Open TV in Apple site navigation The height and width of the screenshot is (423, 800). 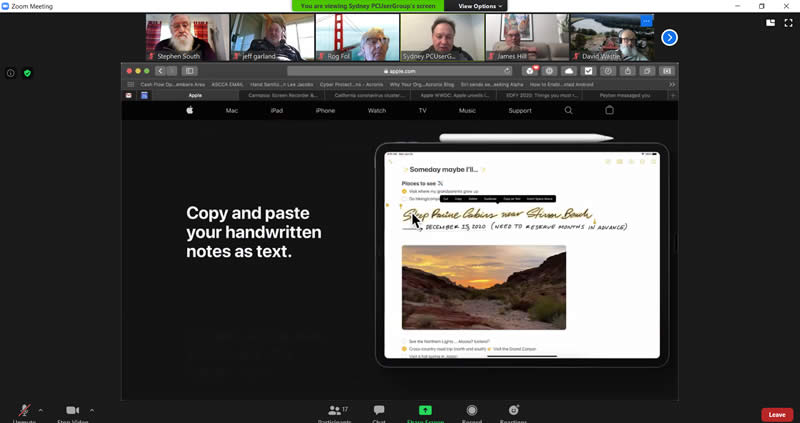[x=422, y=110]
